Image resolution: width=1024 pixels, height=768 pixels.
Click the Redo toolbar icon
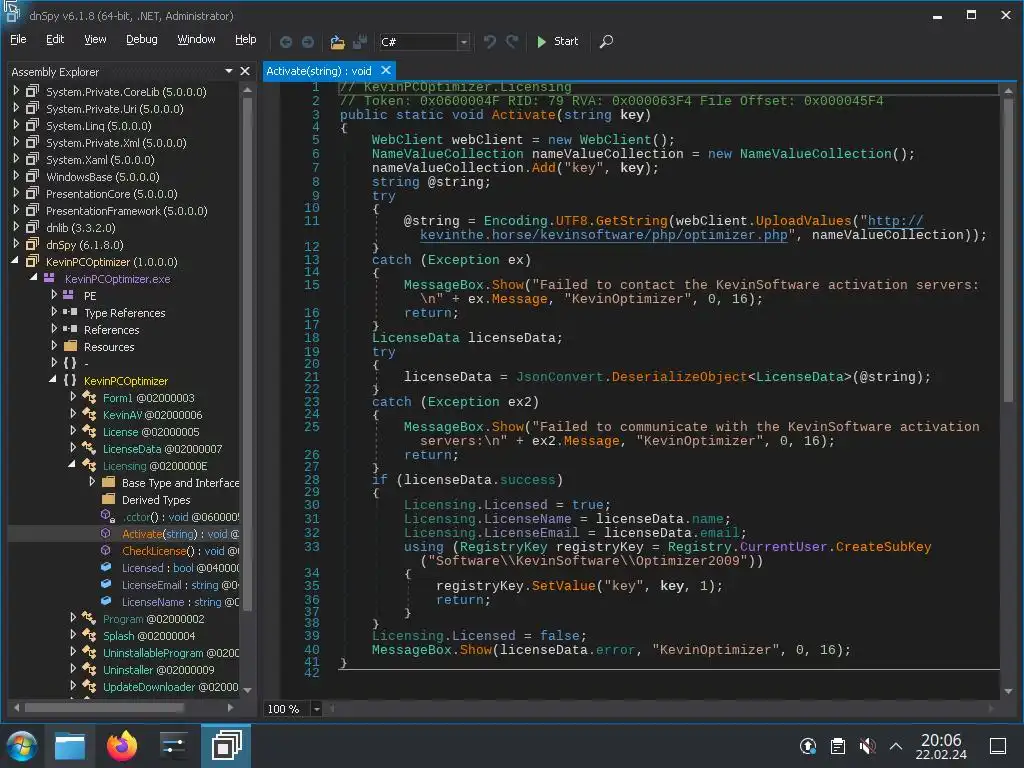tap(512, 42)
